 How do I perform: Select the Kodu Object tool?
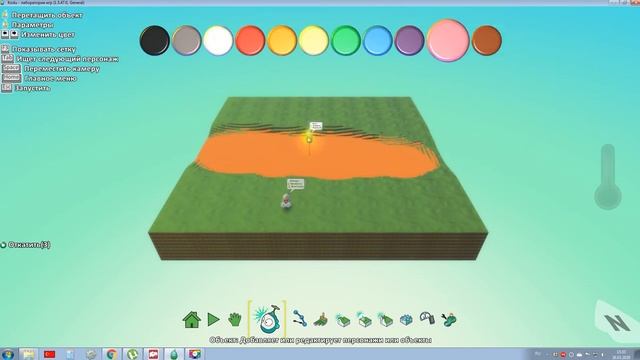pyautogui.click(x=267, y=319)
